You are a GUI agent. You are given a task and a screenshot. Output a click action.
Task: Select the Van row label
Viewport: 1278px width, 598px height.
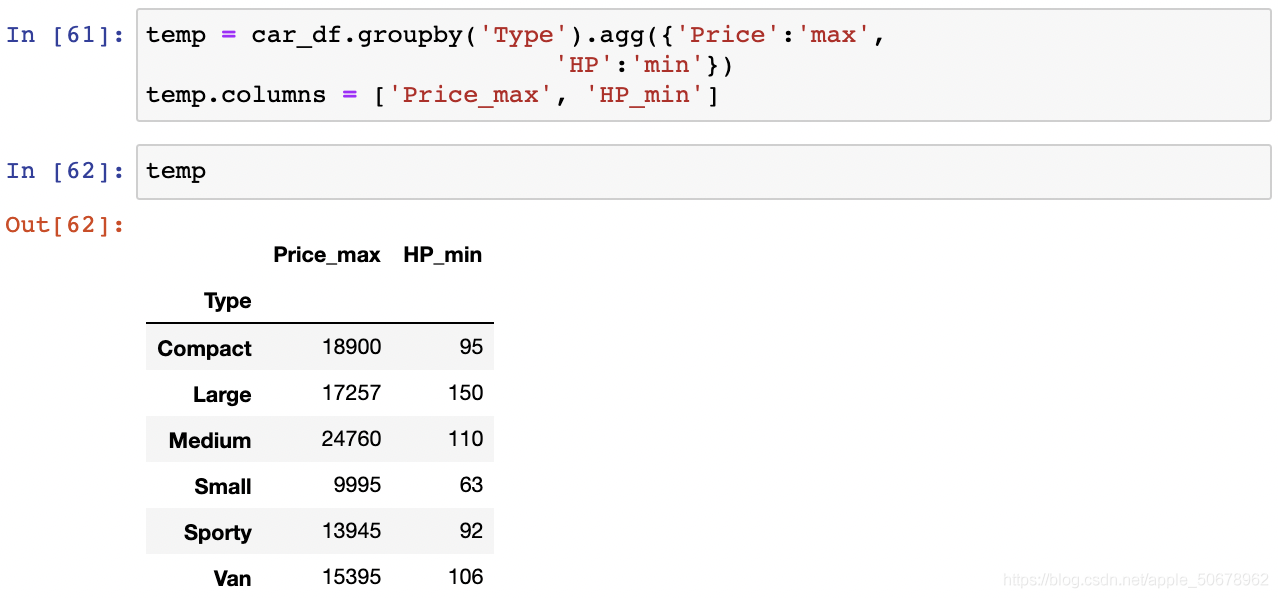[233, 579]
